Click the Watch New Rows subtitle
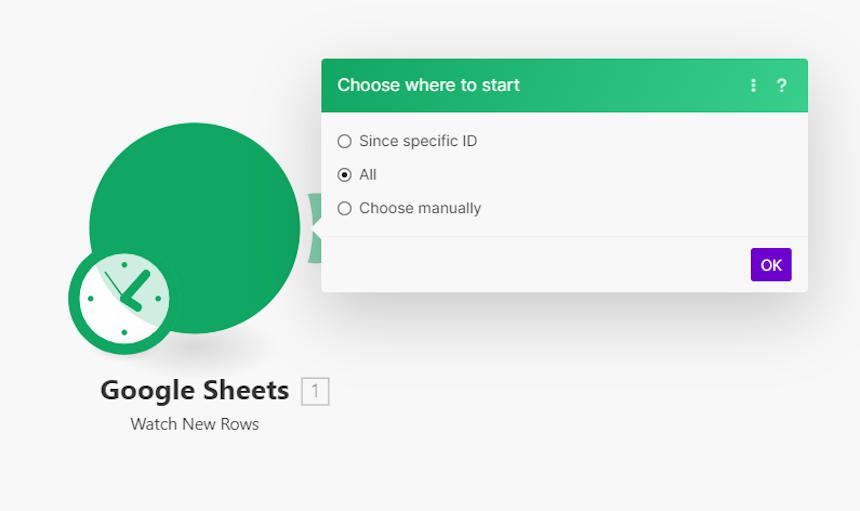This screenshot has width=860, height=511. 195,424
